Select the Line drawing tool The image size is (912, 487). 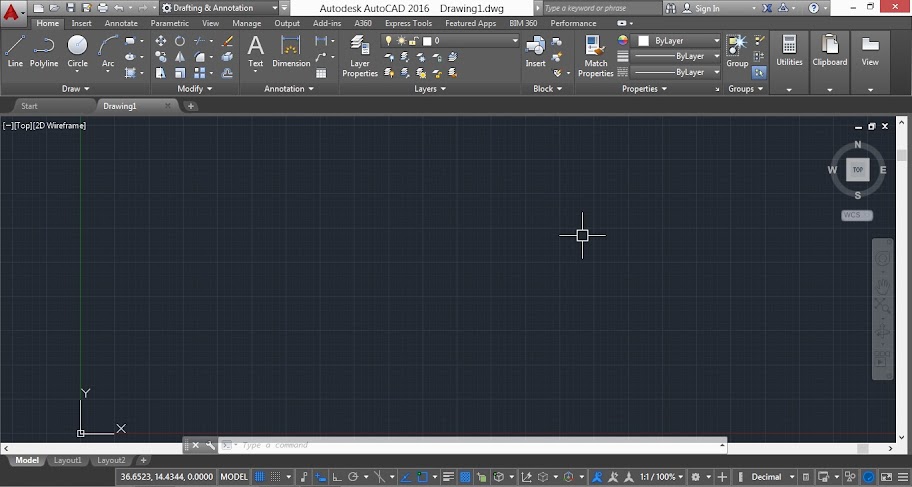(15, 50)
